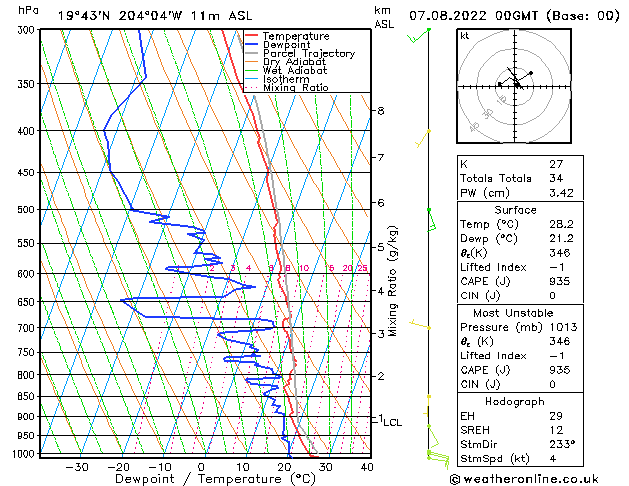Click the Wet Adiabat legend label

(x=295, y=71)
